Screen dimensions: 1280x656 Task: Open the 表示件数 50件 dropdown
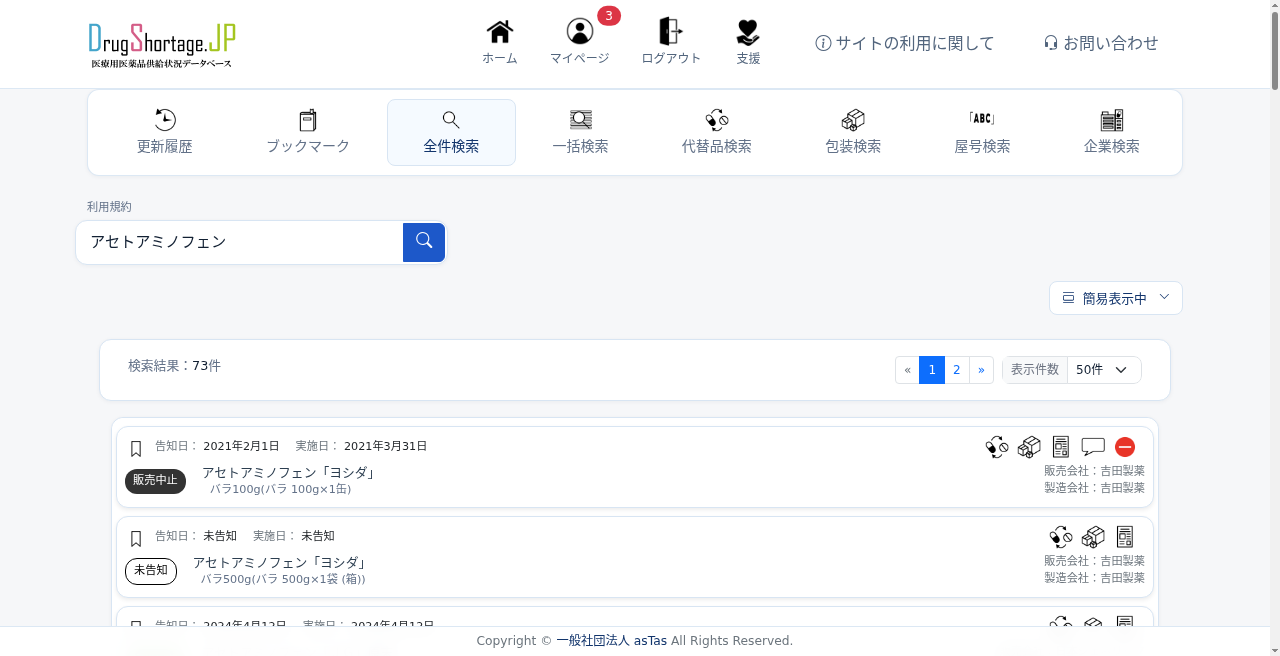tap(1104, 370)
